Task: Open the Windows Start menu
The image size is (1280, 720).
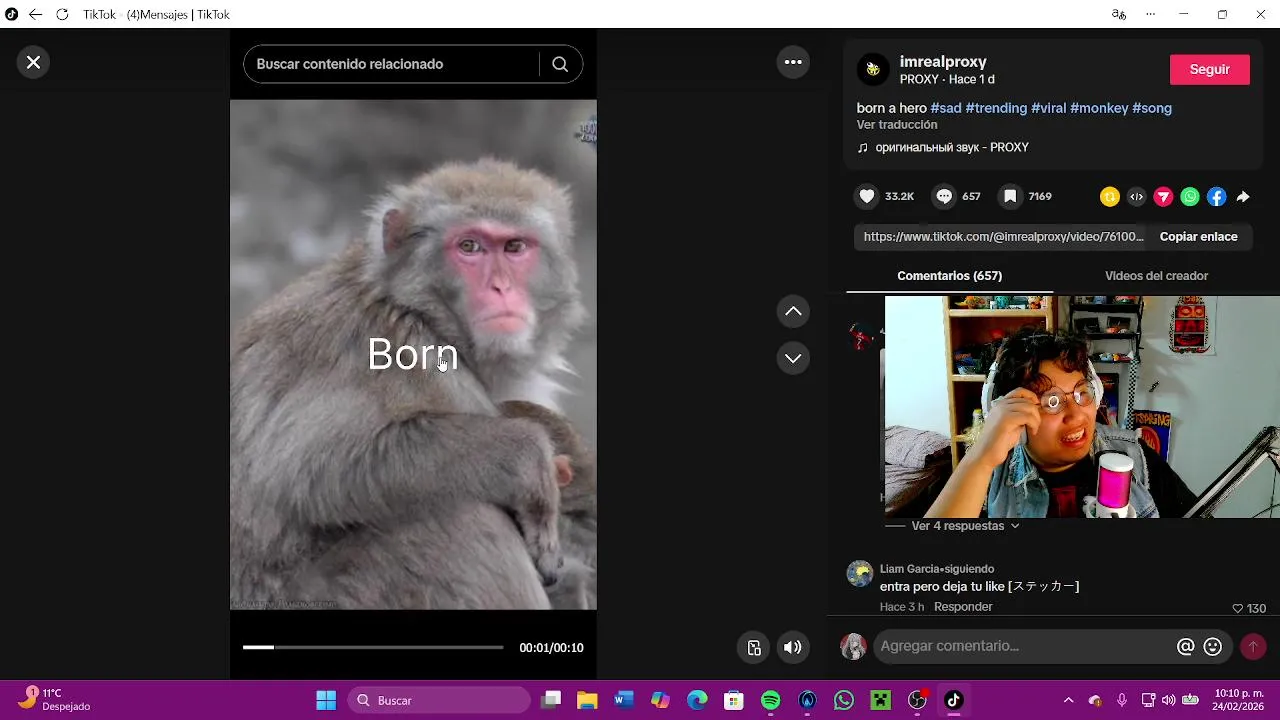Action: (326, 700)
